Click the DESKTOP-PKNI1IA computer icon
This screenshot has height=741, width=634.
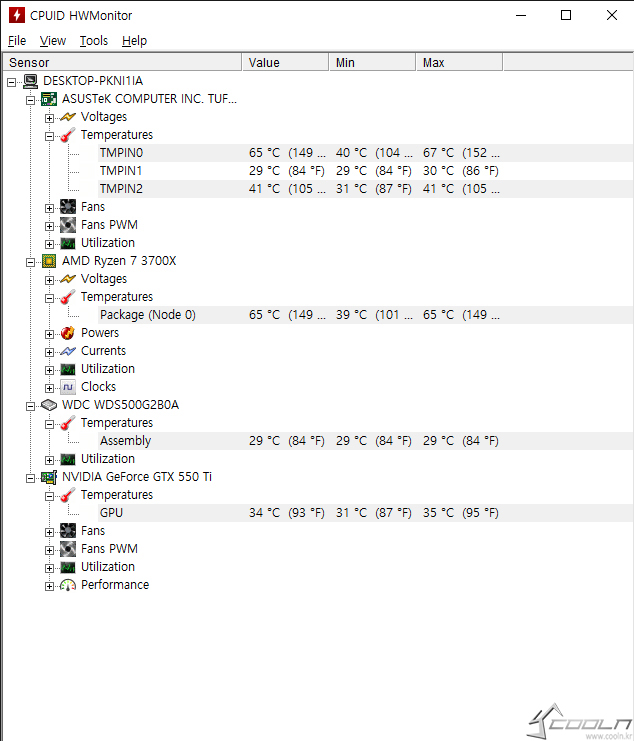tap(31, 81)
